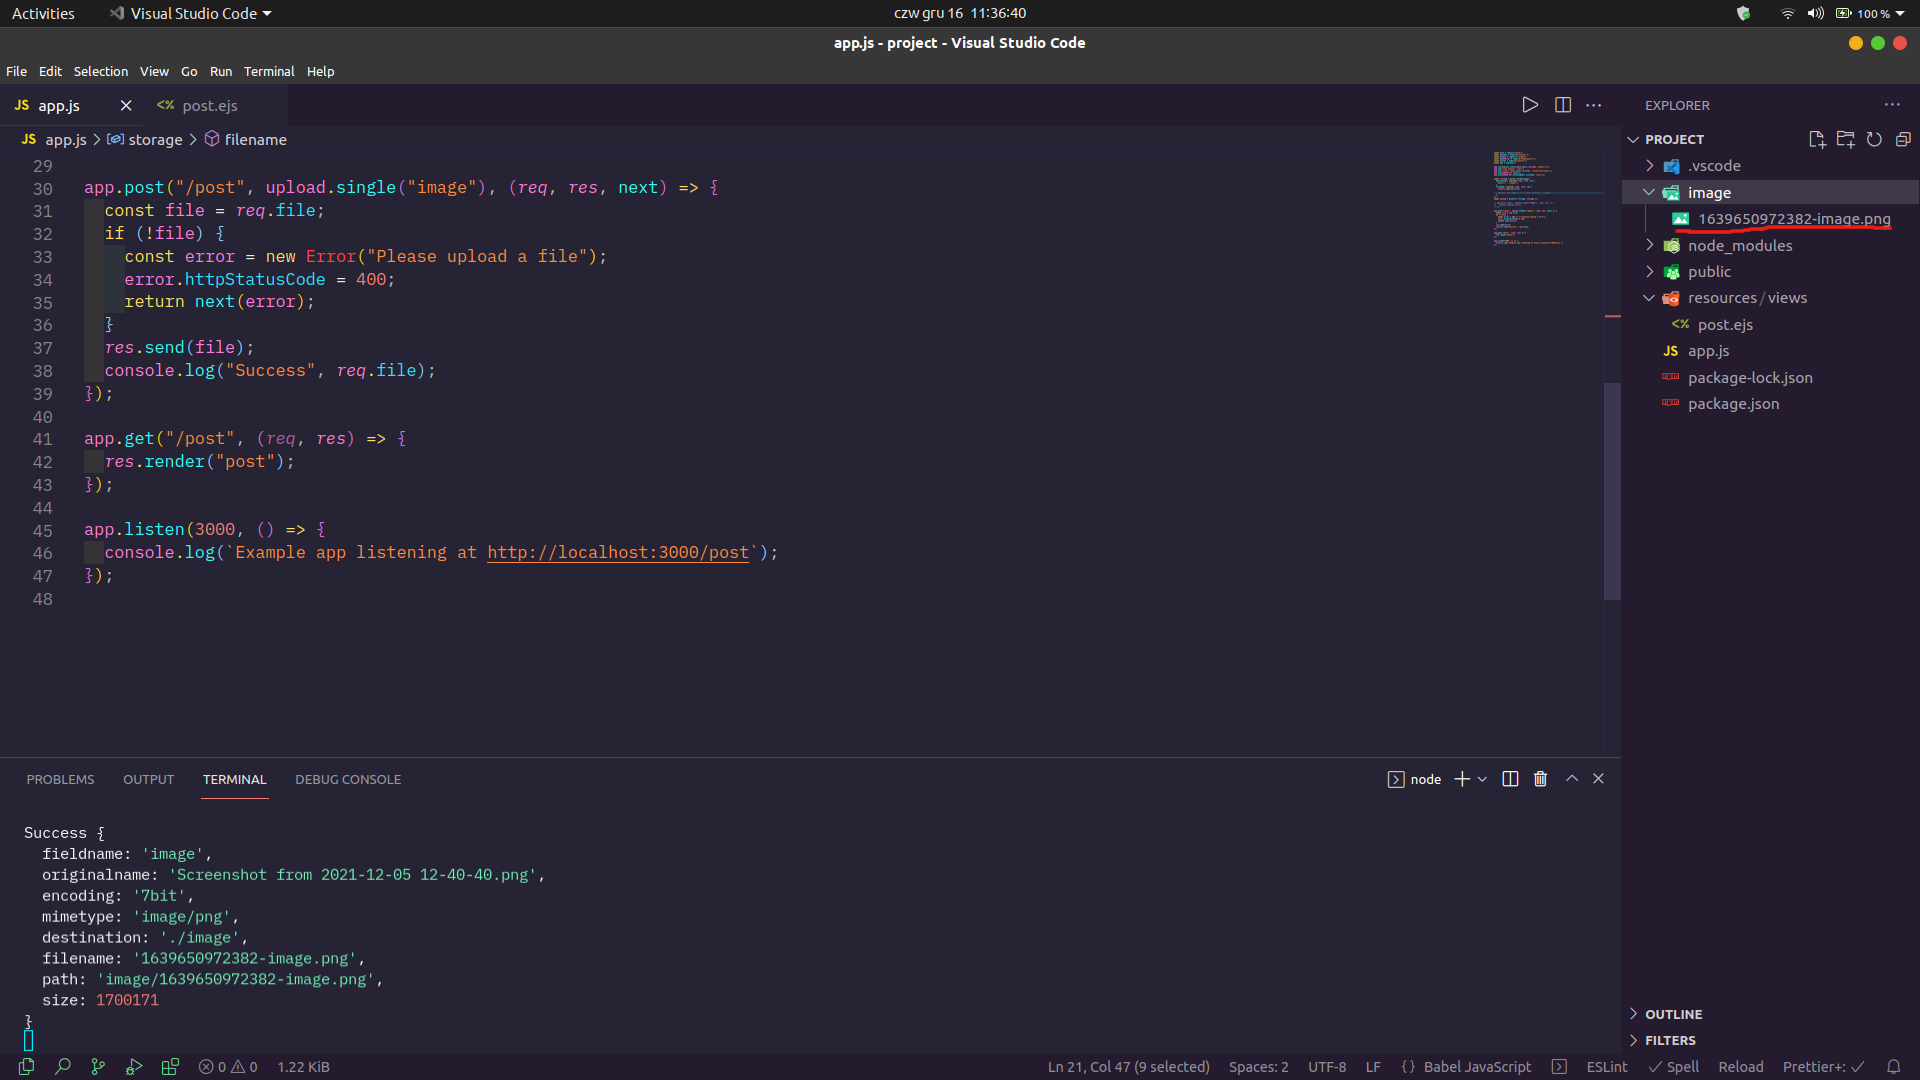Run the code with the play icon
1920x1080 pixels.
coord(1530,105)
